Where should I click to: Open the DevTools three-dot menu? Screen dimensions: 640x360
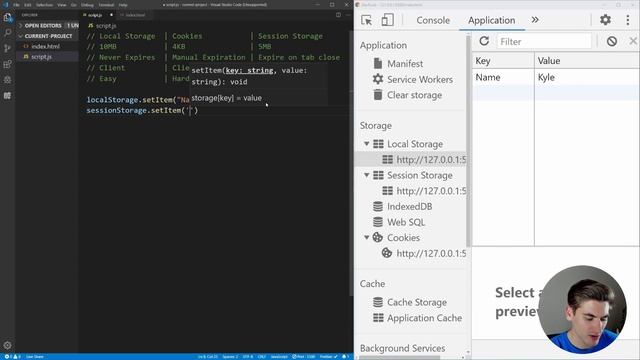(x=628, y=20)
